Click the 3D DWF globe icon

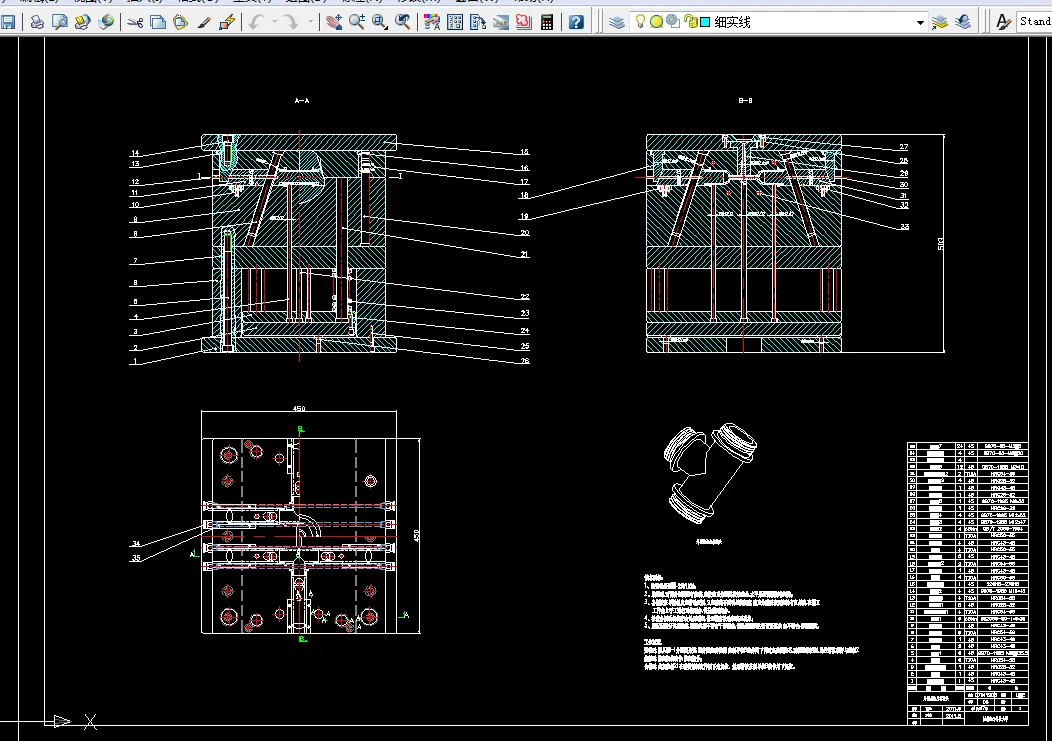pyautogui.click(x=105, y=22)
